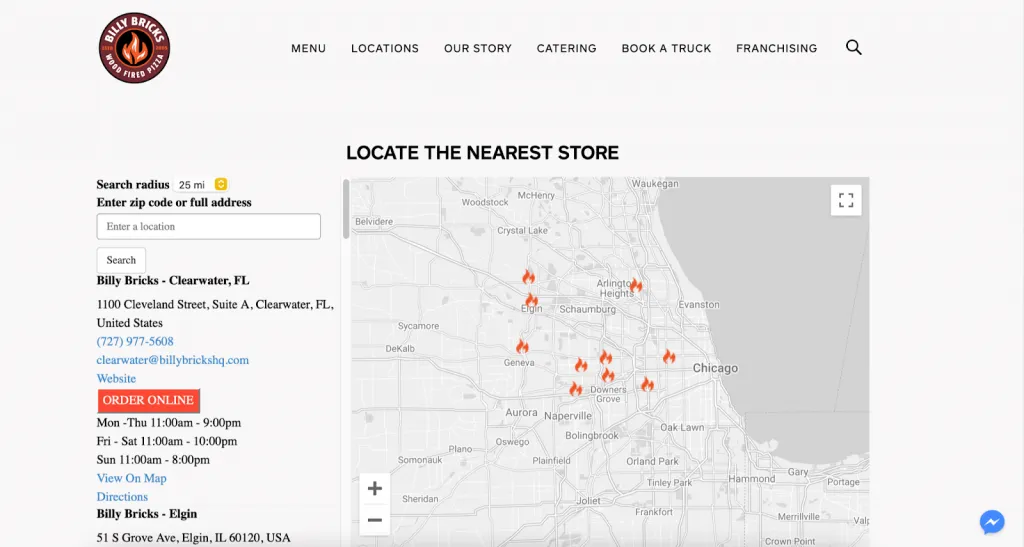Open the Franchising nav item

pos(776,48)
